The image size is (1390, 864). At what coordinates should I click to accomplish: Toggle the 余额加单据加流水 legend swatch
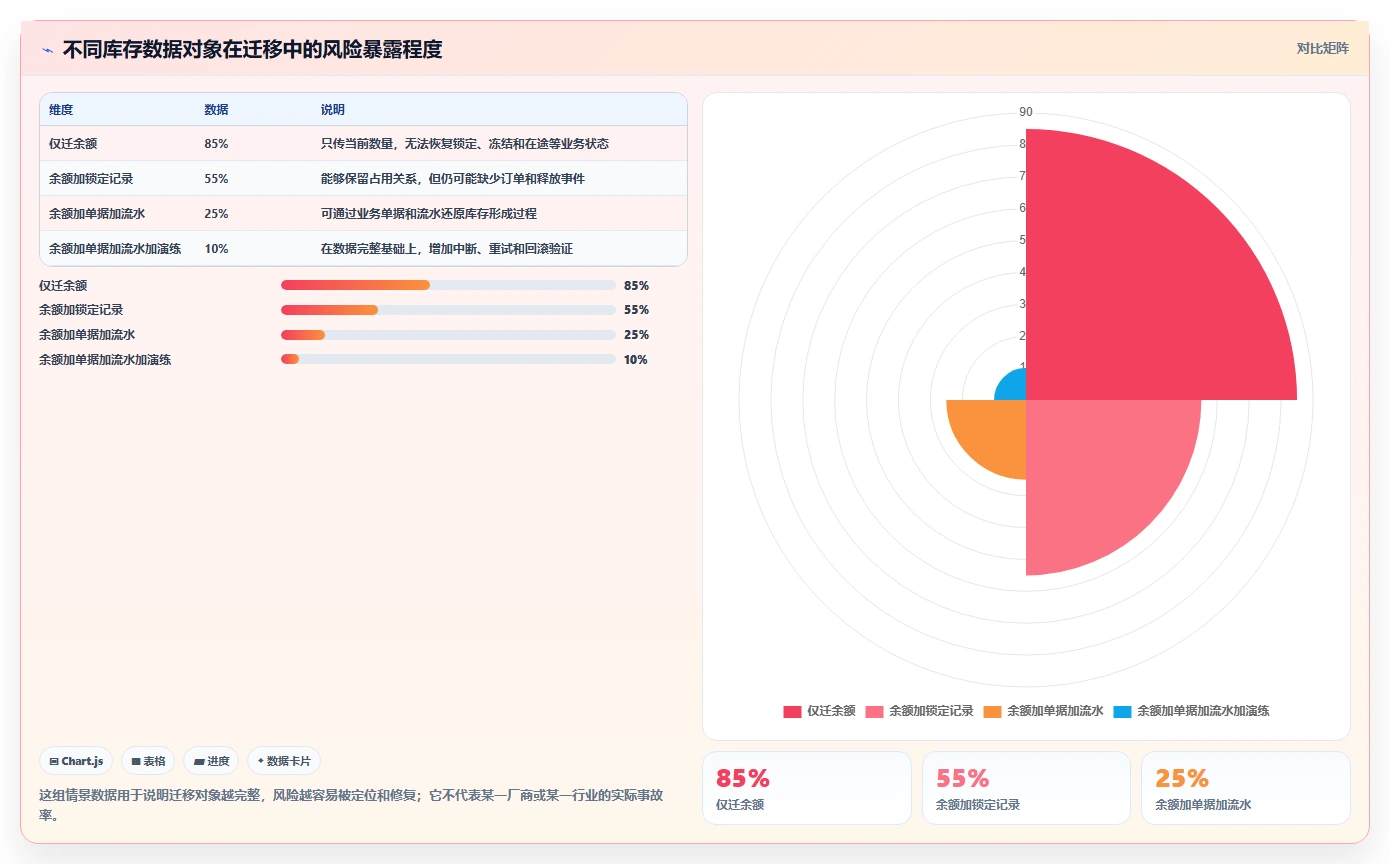click(992, 711)
